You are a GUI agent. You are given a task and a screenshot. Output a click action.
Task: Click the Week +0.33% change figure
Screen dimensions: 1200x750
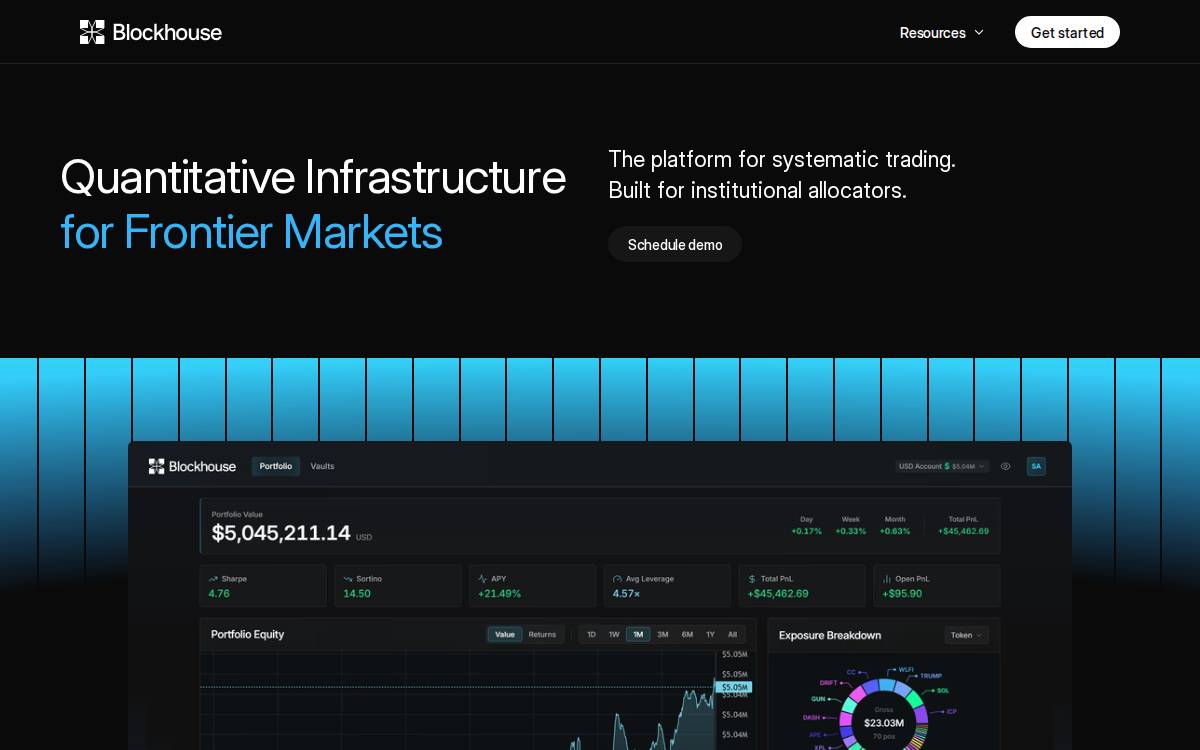pyautogui.click(x=851, y=531)
